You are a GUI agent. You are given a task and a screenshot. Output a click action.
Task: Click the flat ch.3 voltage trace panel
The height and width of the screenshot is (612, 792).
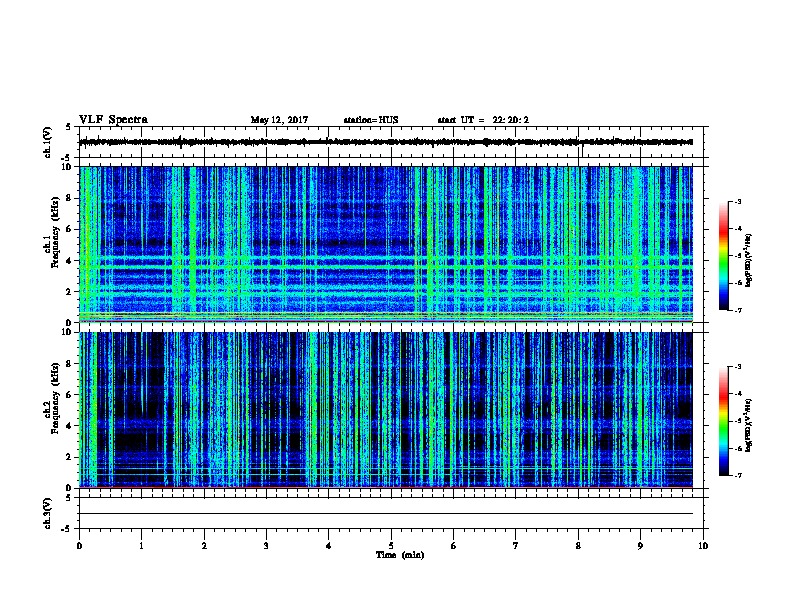pos(391,513)
